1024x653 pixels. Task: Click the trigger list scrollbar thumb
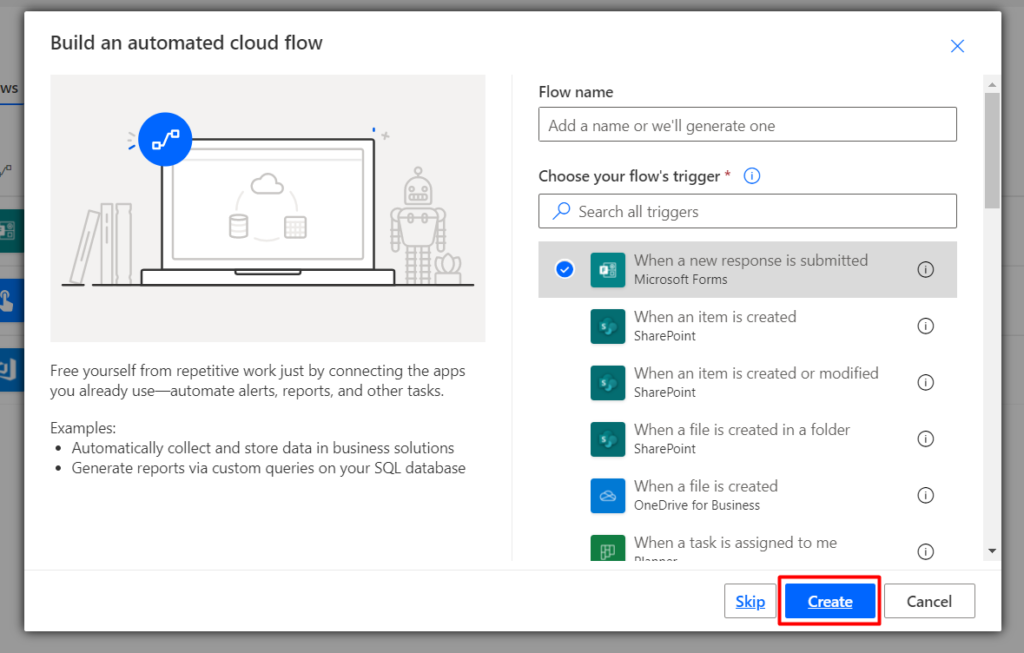992,150
